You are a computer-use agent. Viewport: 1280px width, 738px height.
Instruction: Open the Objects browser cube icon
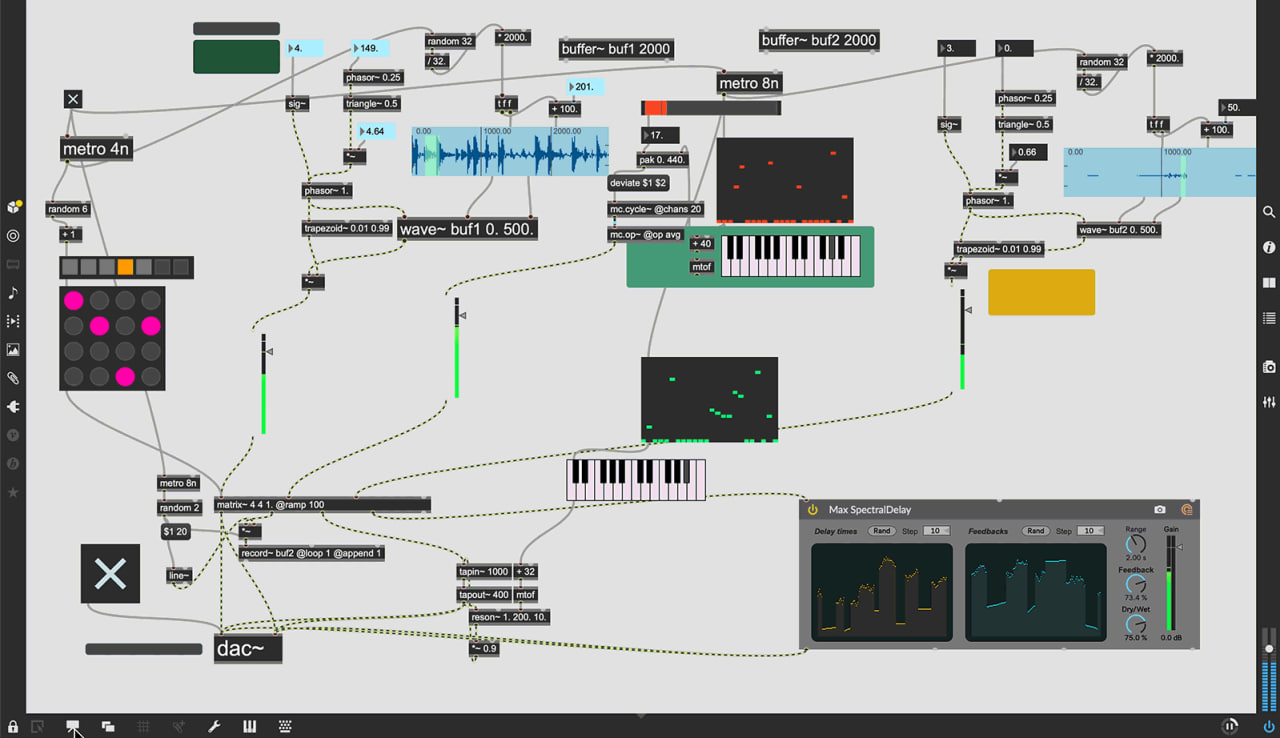[13, 207]
